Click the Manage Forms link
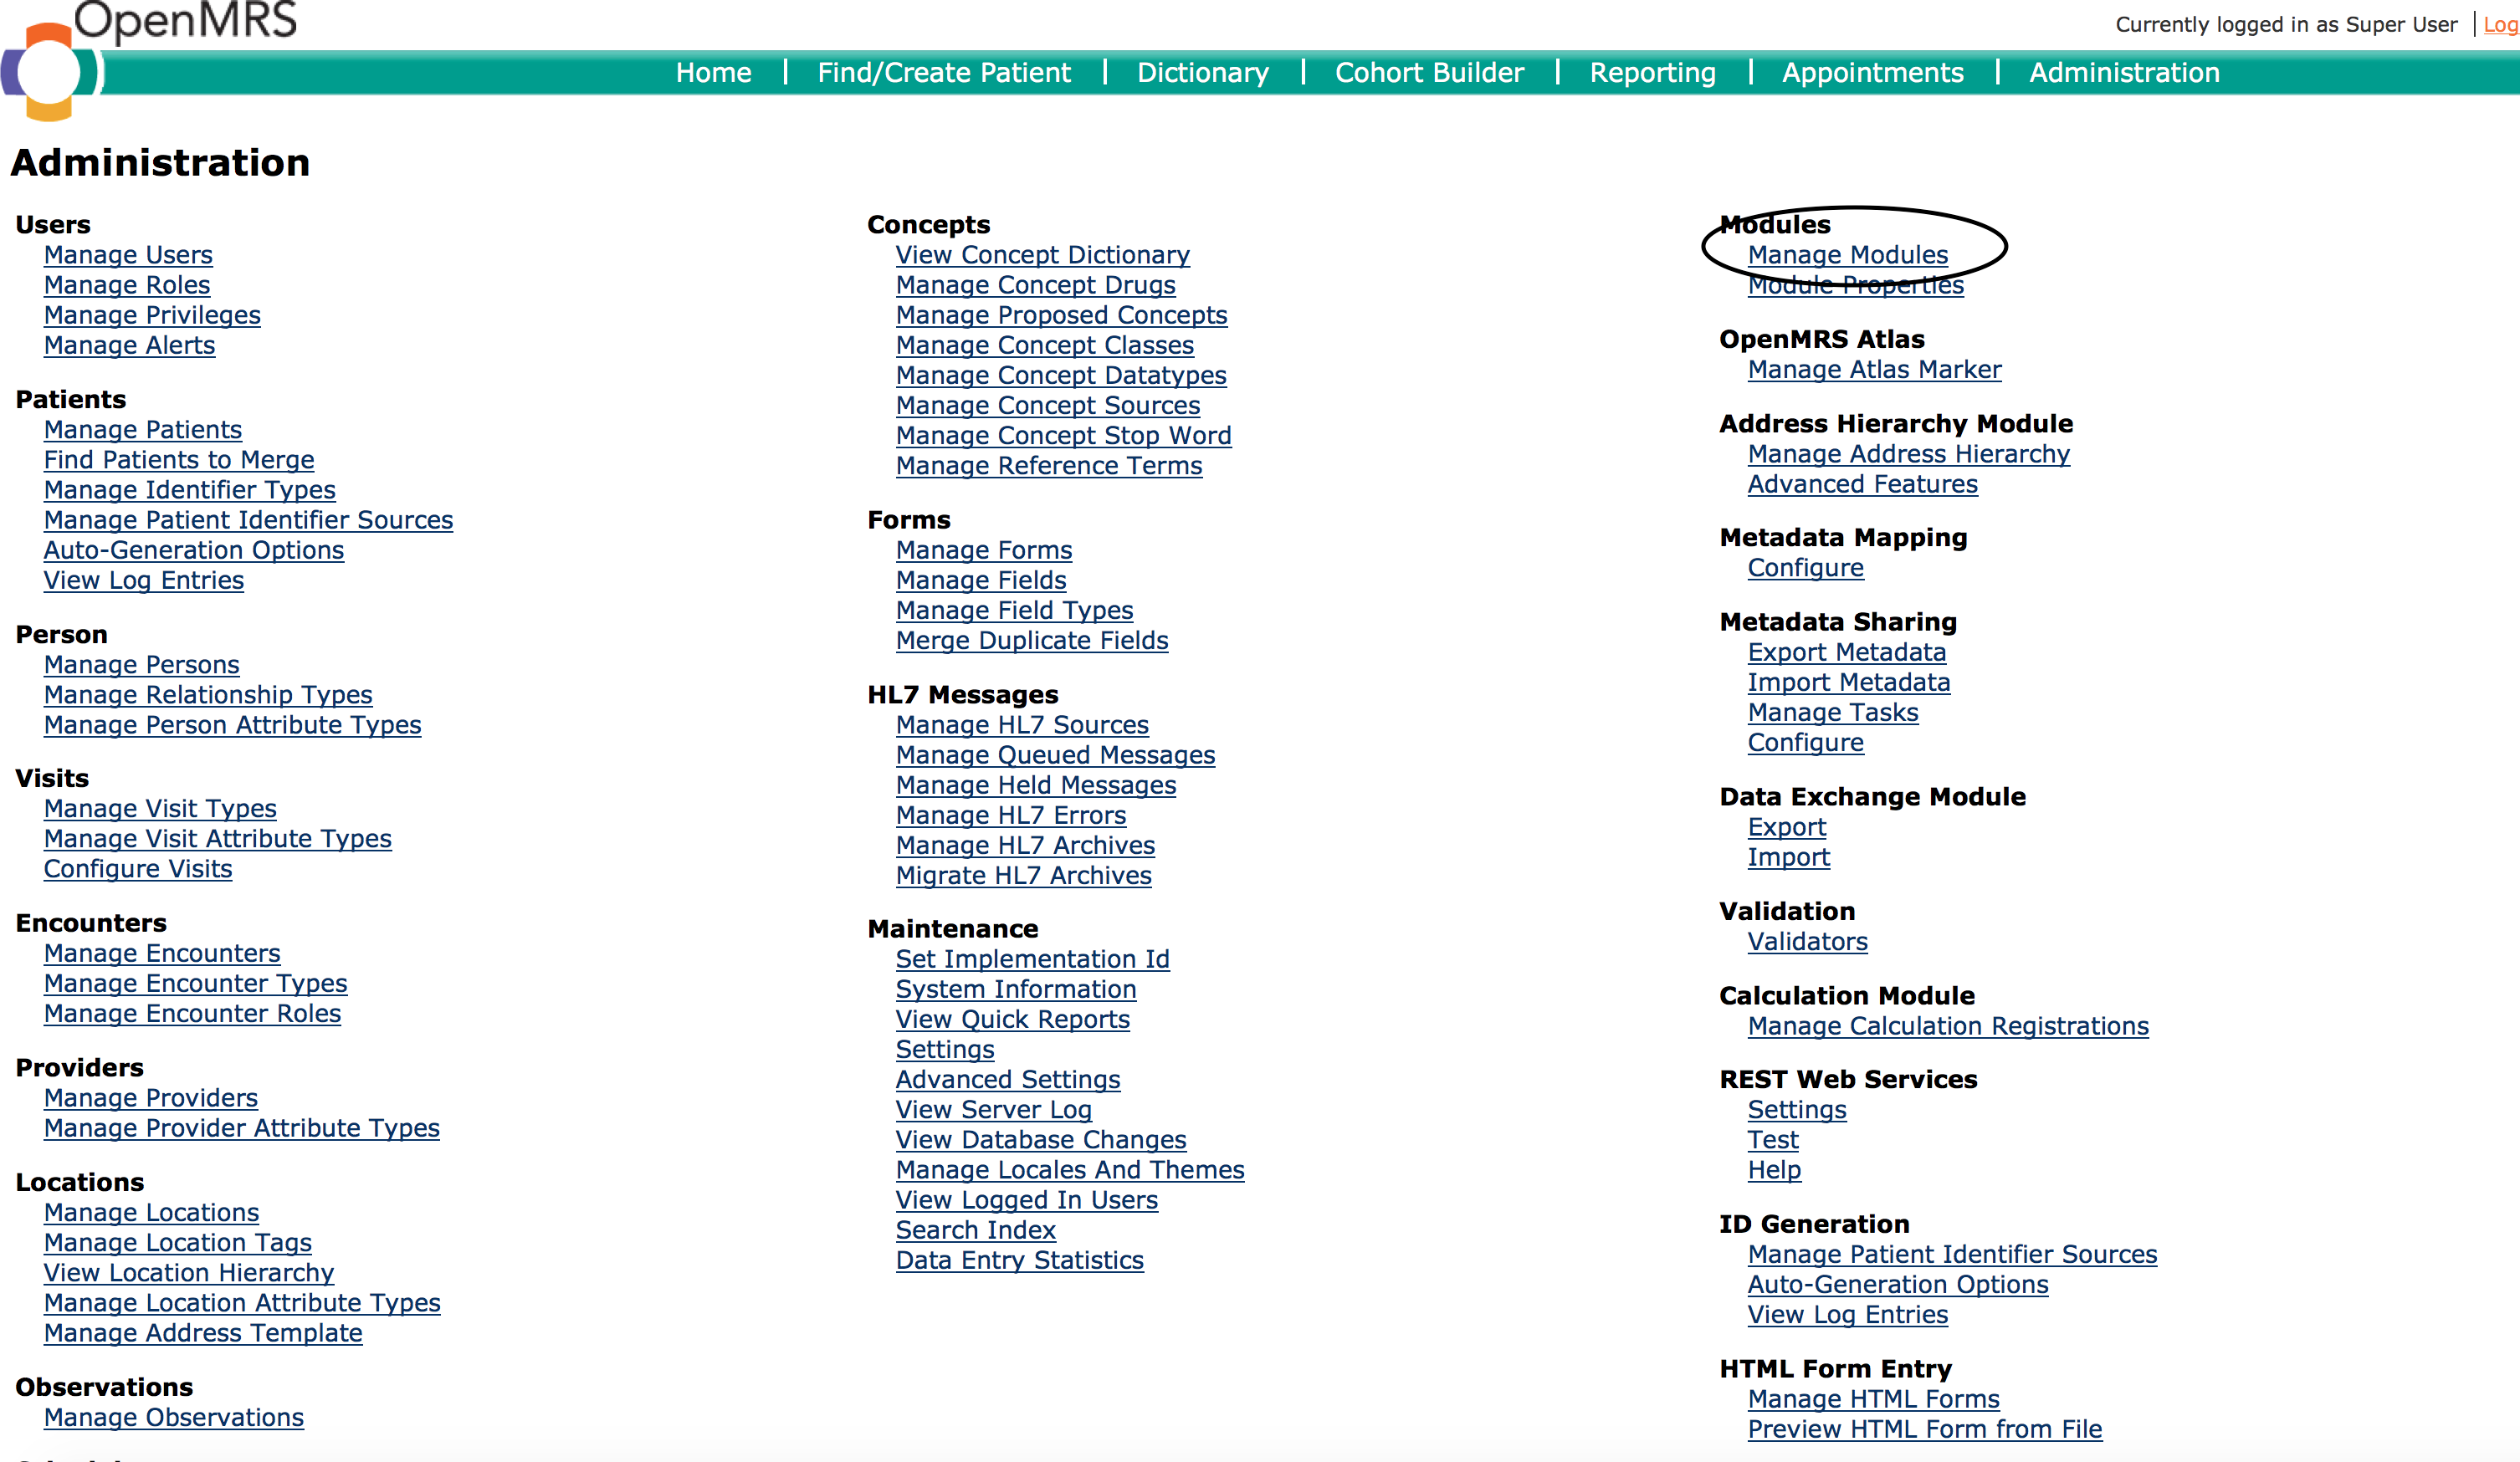The height and width of the screenshot is (1462, 2520). (x=984, y=550)
